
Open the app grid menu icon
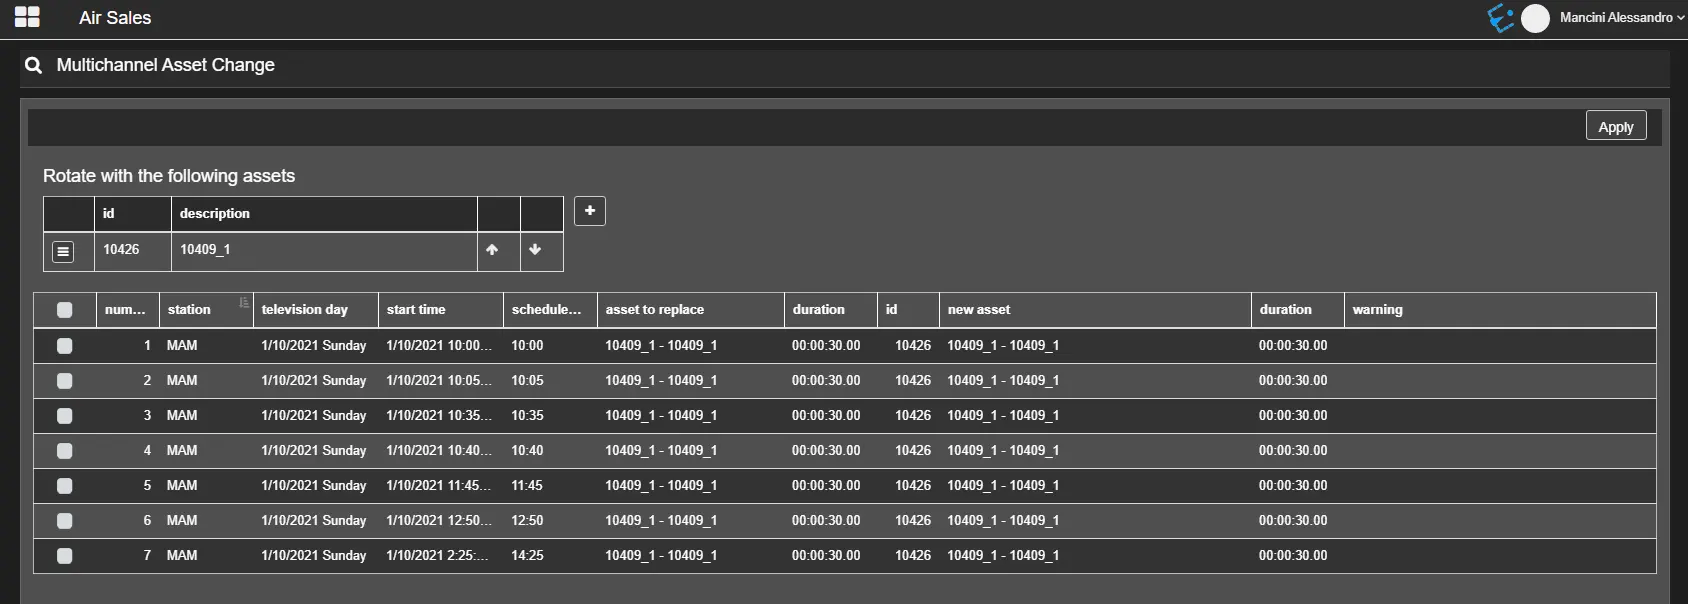(27, 17)
